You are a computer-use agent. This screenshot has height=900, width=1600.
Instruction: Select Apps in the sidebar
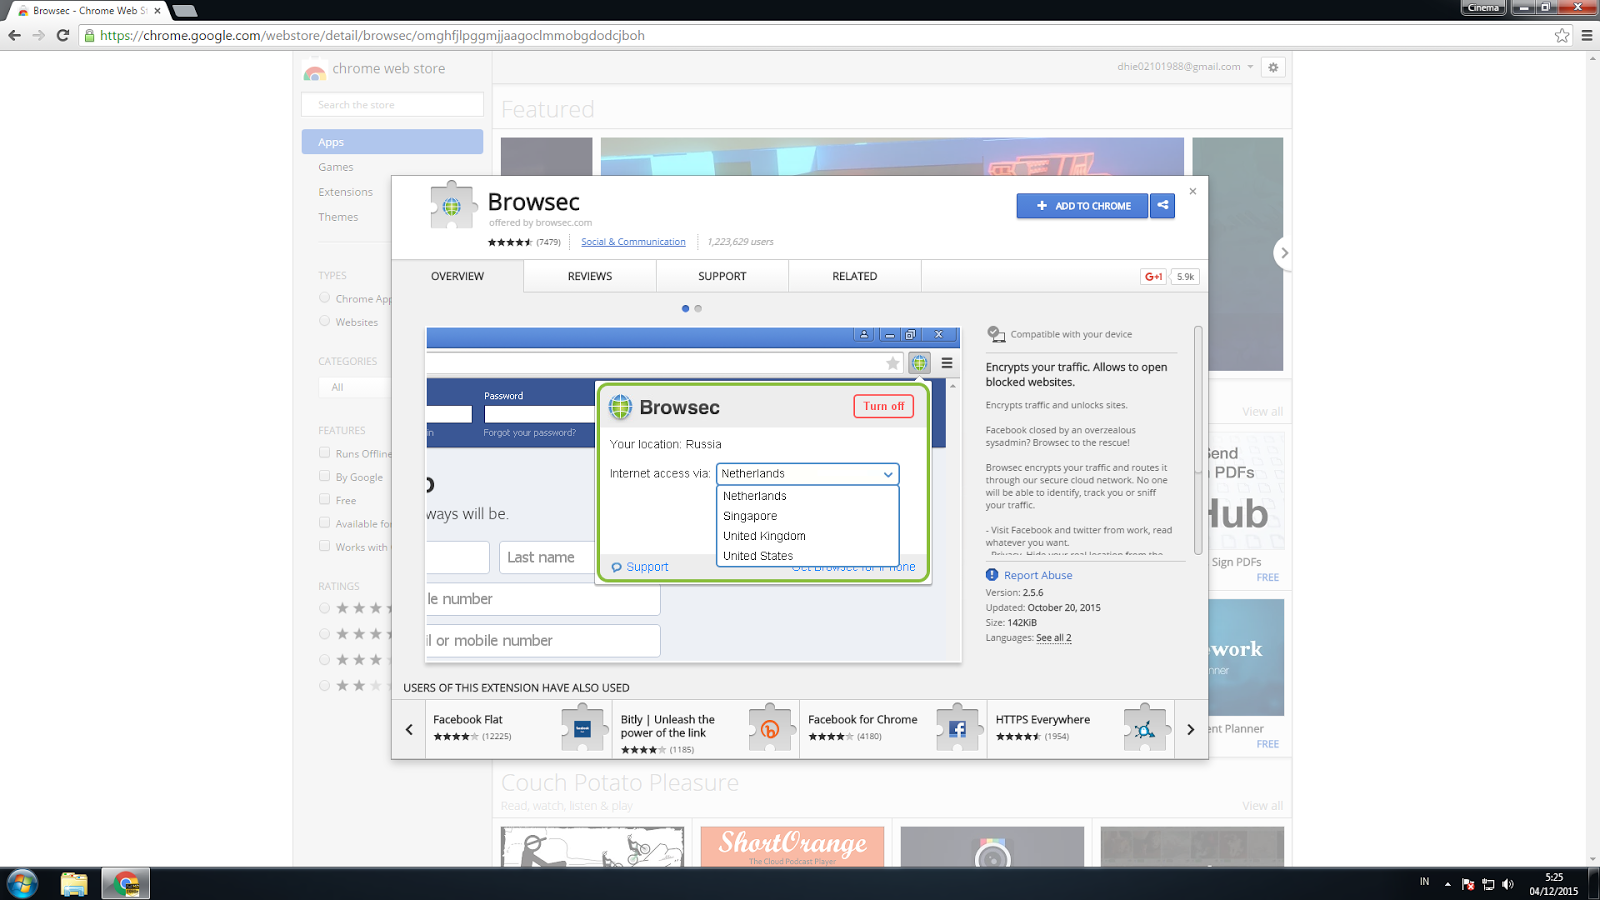[392, 142]
